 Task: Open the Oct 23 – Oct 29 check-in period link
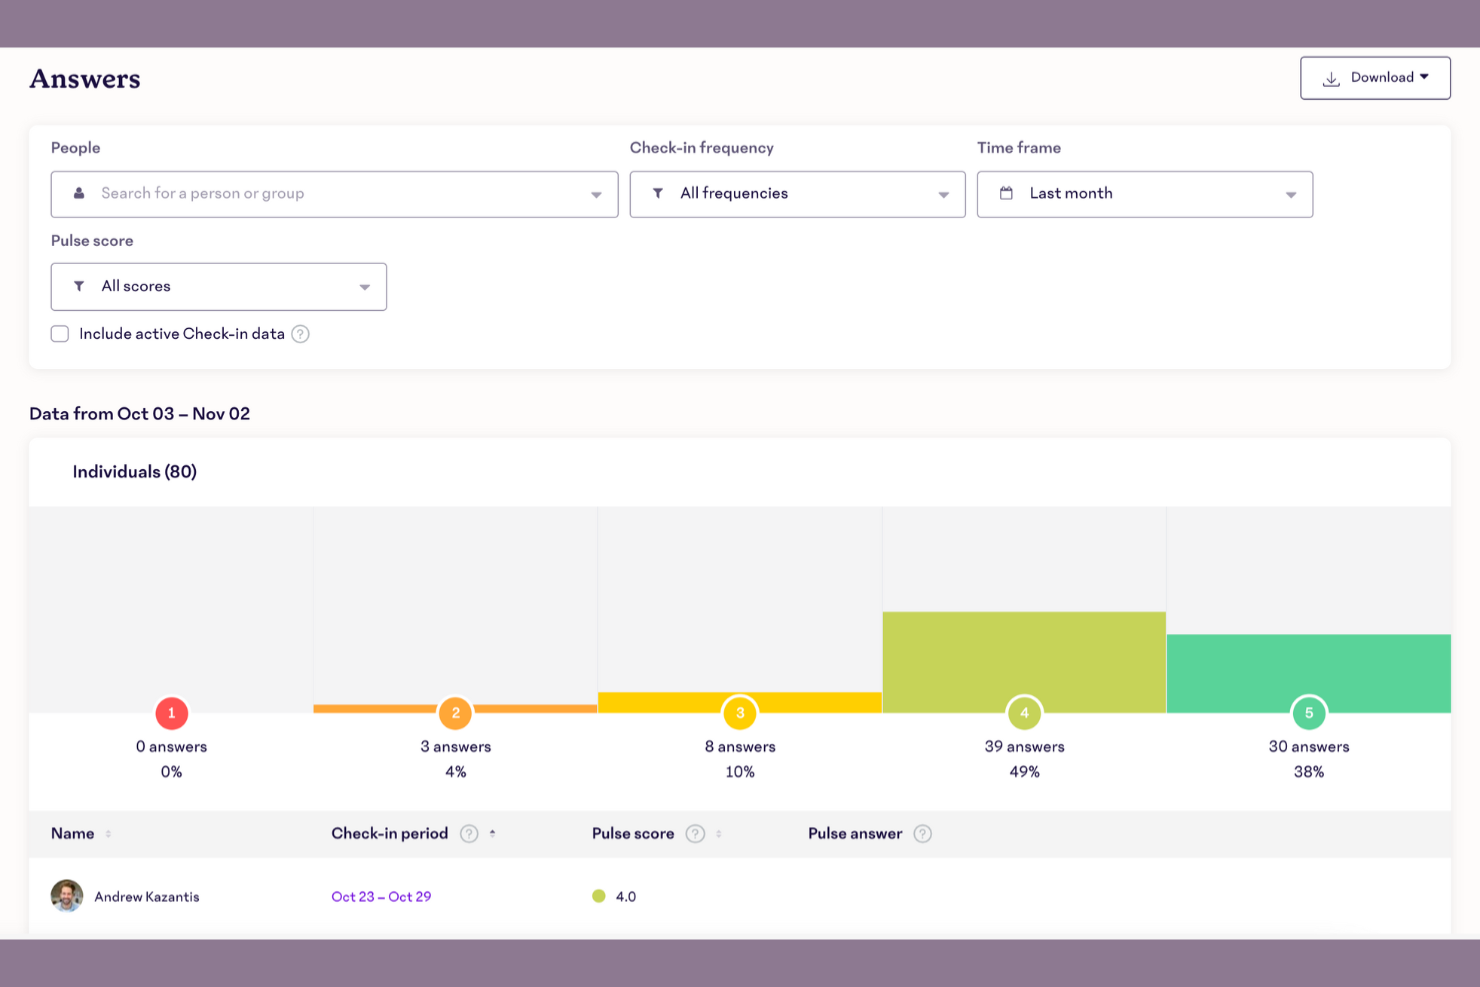coord(381,896)
